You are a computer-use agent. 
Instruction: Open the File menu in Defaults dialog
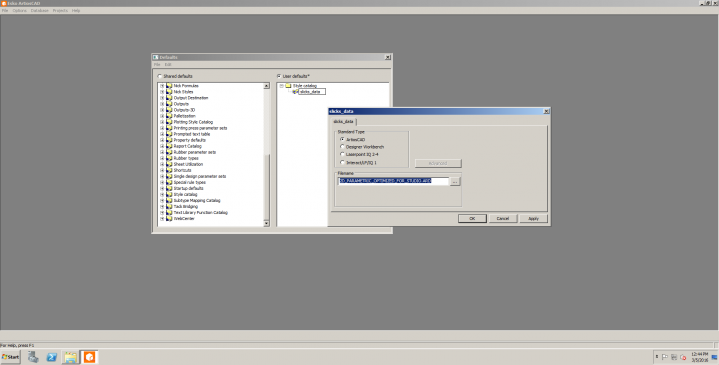pyautogui.click(x=157, y=65)
